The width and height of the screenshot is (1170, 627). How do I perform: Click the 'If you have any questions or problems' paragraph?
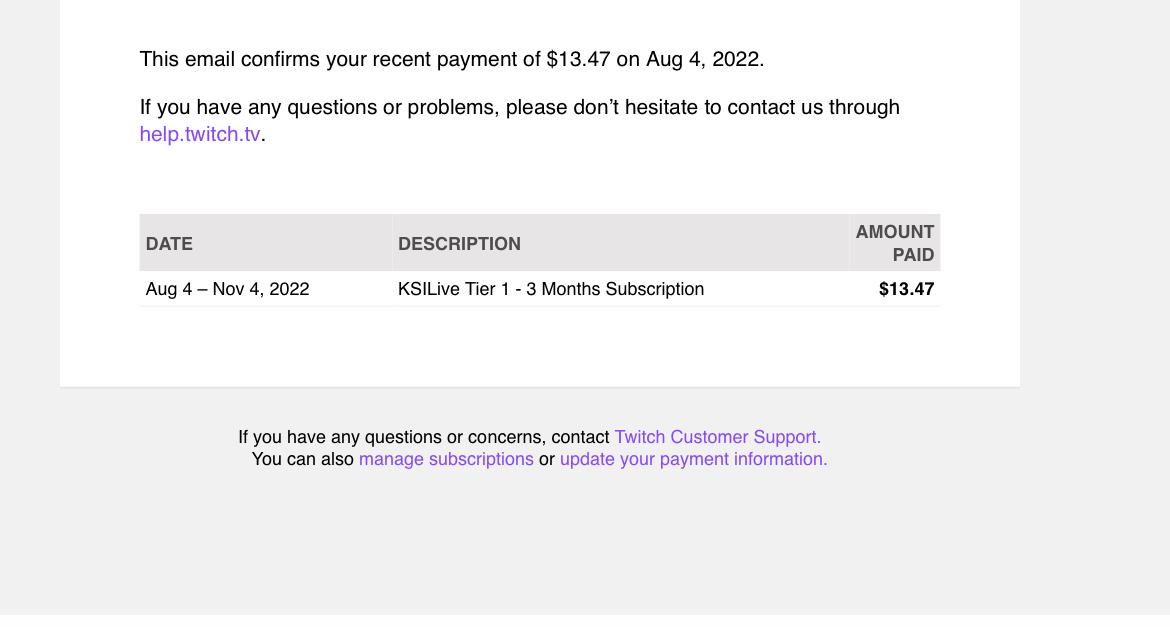(x=519, y=120)
